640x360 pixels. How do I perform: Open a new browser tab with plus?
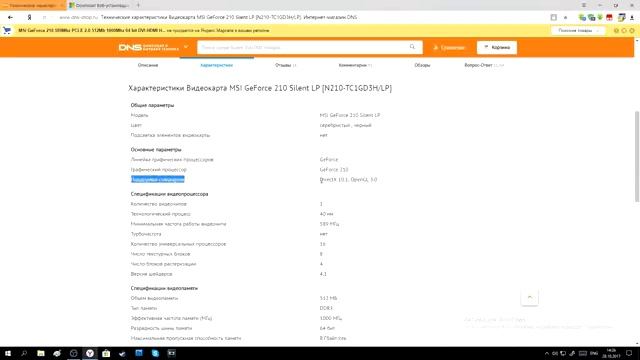(x=138, y=5)
